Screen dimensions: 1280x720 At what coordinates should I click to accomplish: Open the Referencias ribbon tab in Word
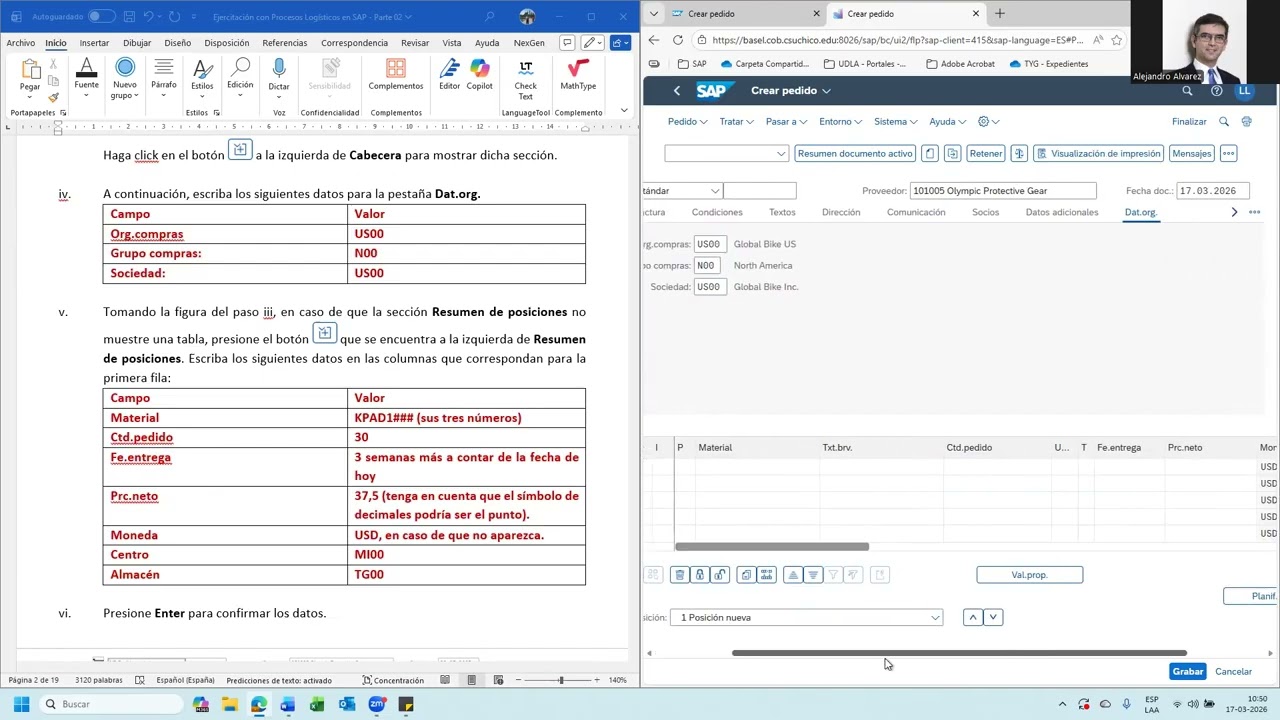(x=285, y=43)
